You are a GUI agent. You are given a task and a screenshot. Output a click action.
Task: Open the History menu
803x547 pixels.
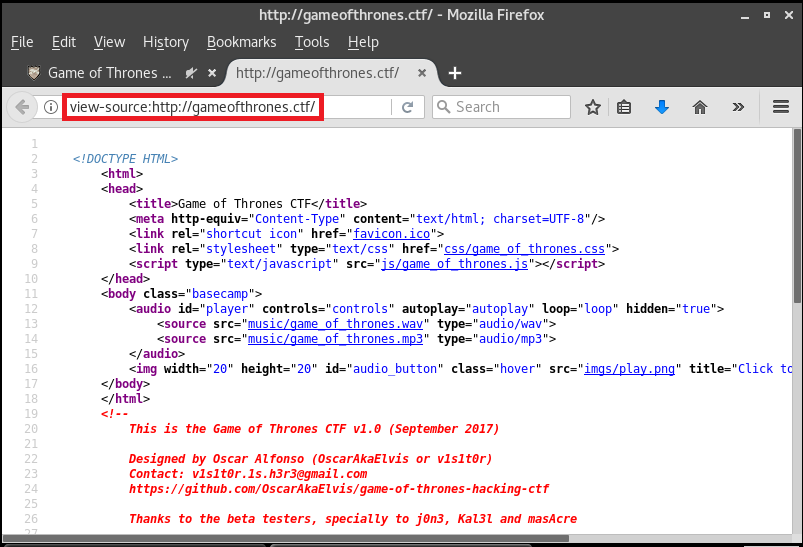tap(166, 42)
